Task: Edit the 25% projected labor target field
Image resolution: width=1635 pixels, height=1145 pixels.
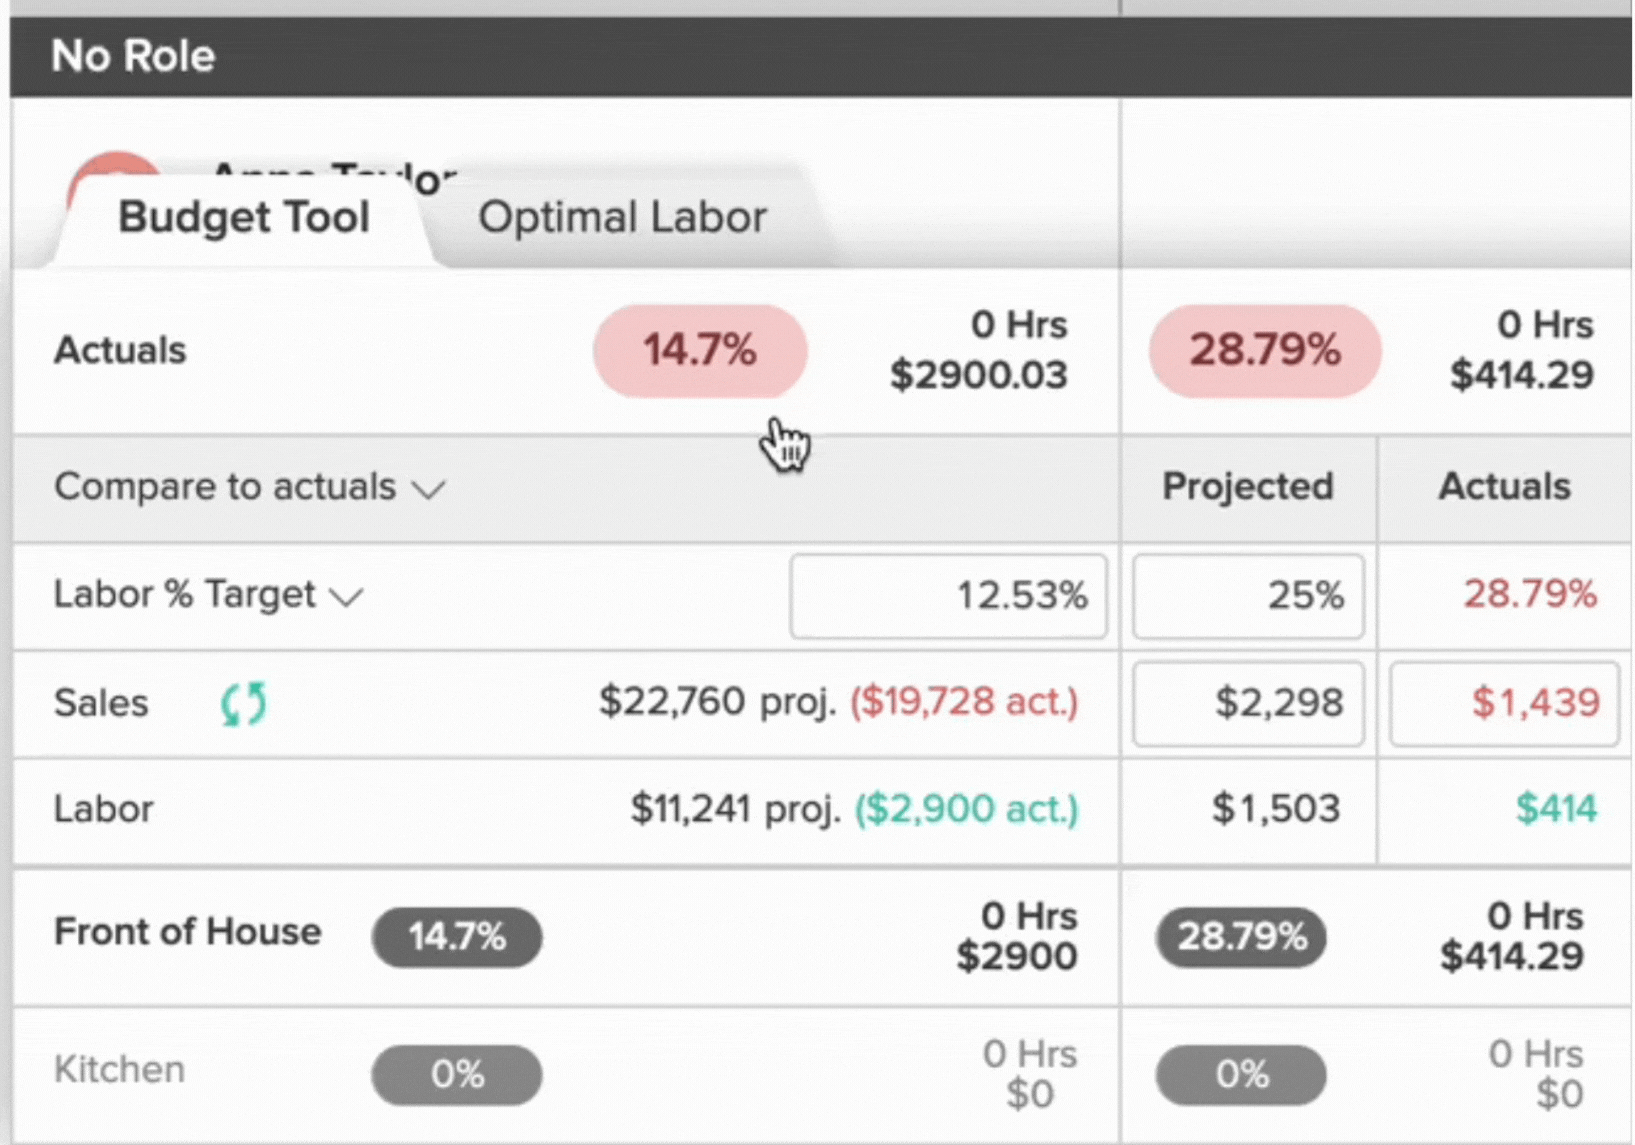Action: 1248,596
